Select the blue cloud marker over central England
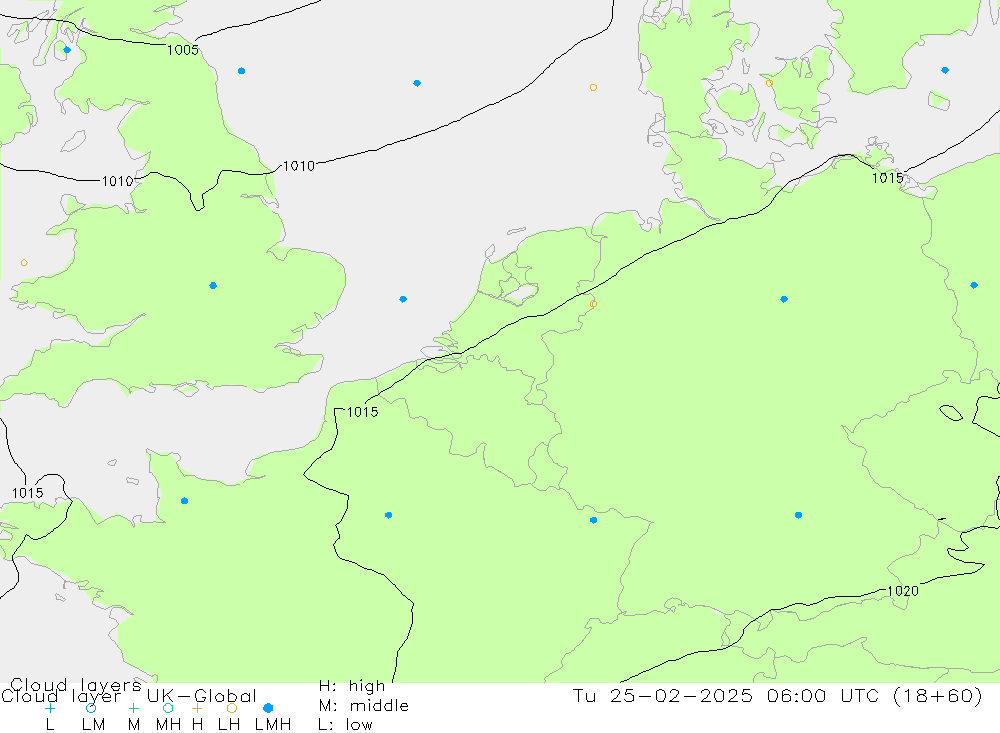Viewport: 1000px width, 733px height. (x=213, y=285)
